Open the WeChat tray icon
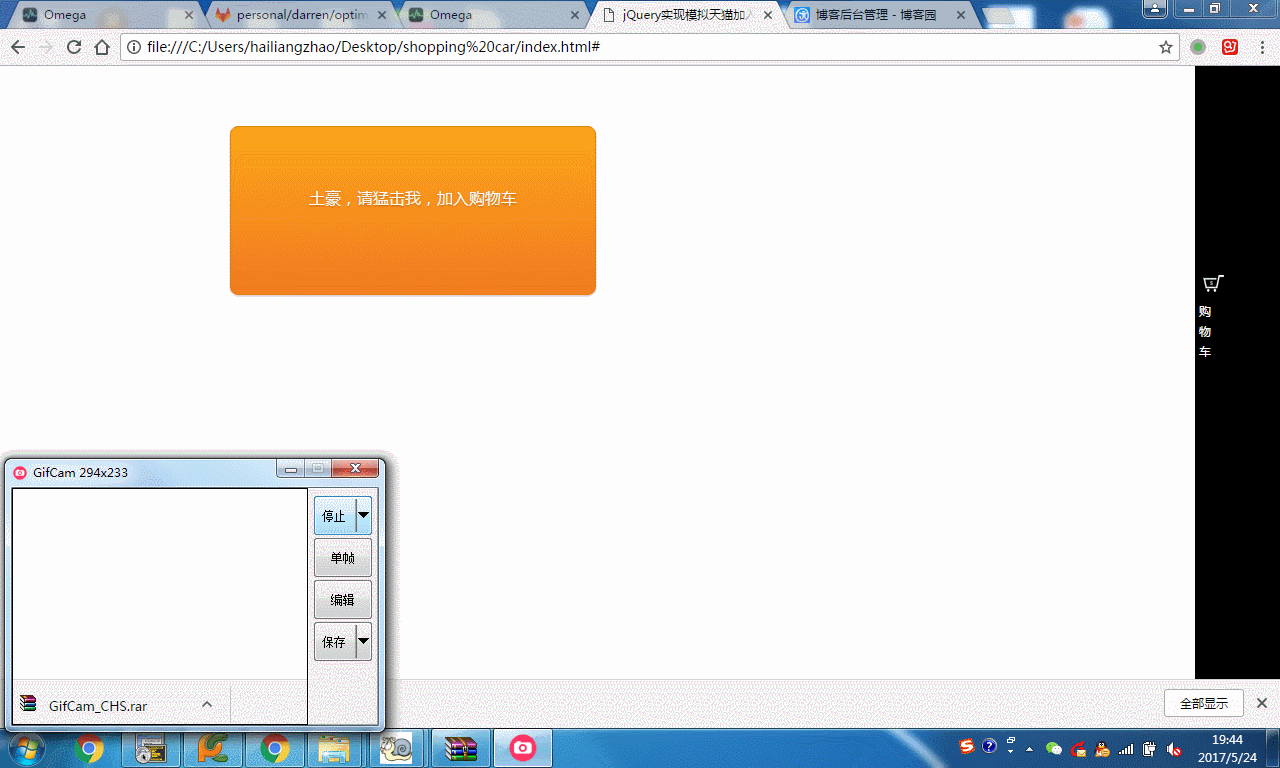Viewport: 1280px width, 768px height. [1053, 748]
